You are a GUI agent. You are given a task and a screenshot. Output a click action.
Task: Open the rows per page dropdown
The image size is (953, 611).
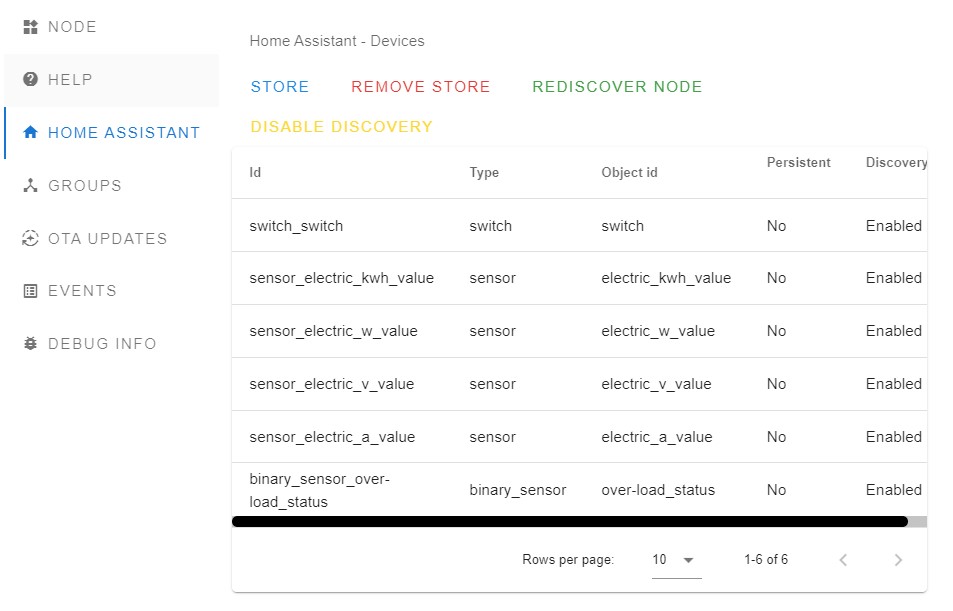(x=676, y=559)
